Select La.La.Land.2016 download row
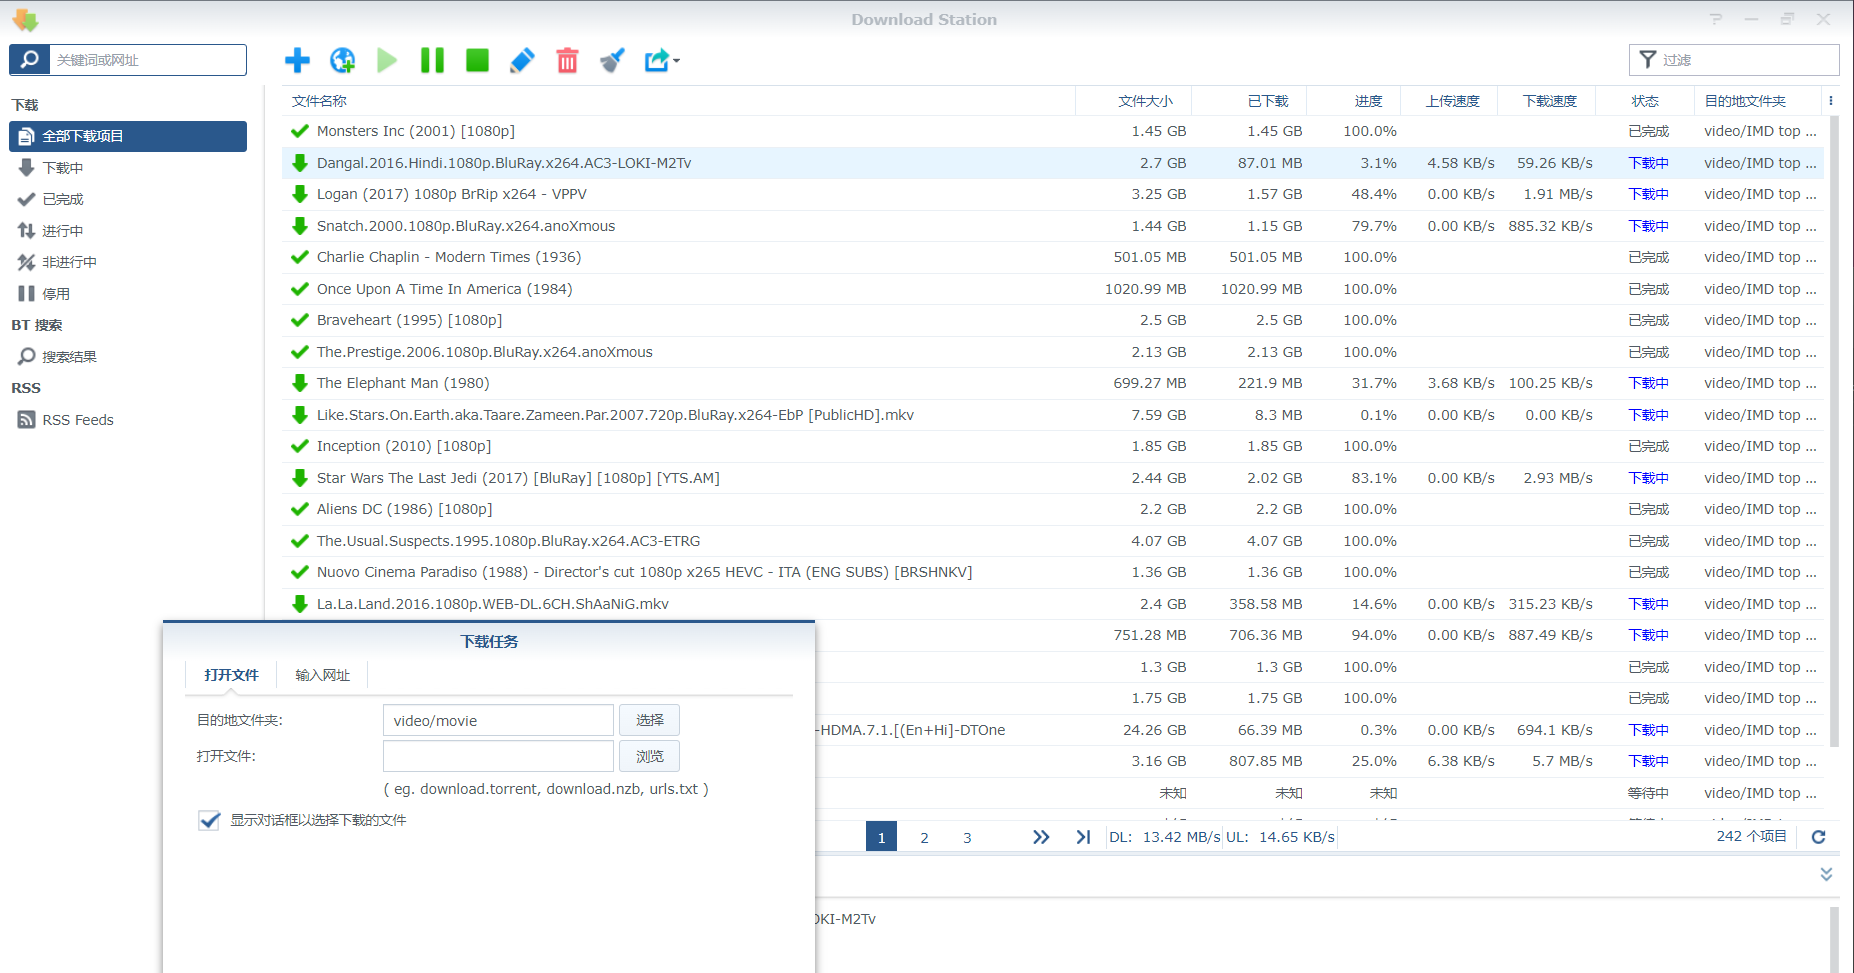The width and height of the screenshot is (1854, 973). tap(1053, 604)
